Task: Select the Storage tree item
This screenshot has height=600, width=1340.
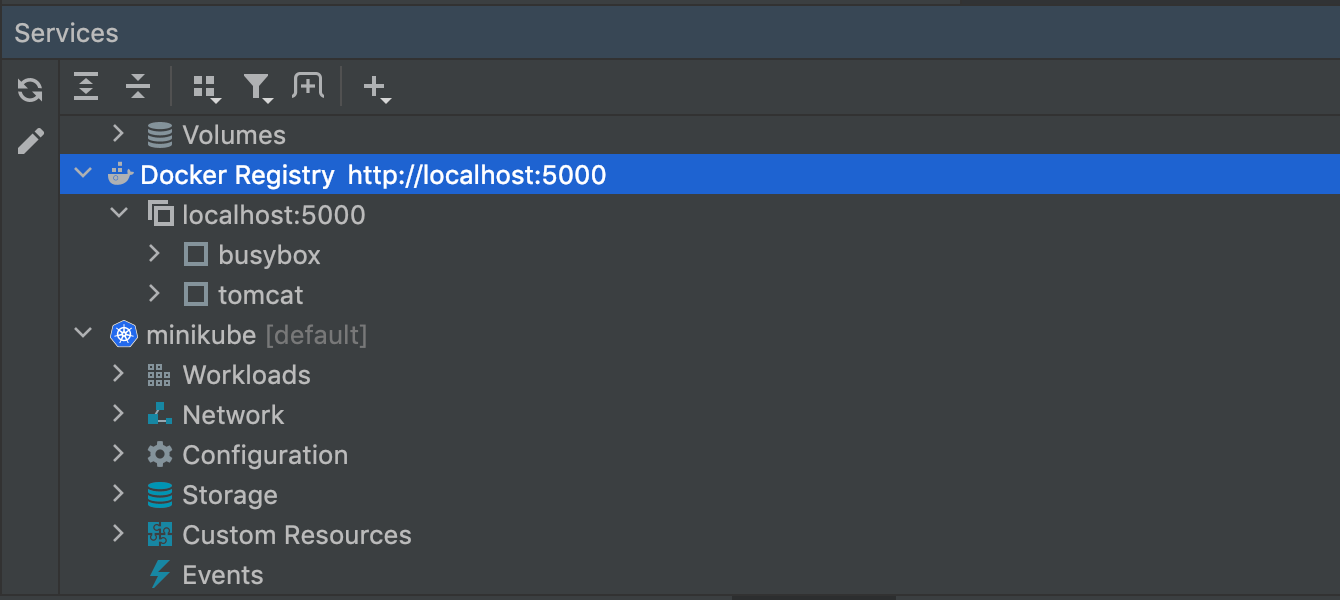Action: pos(229,495)
